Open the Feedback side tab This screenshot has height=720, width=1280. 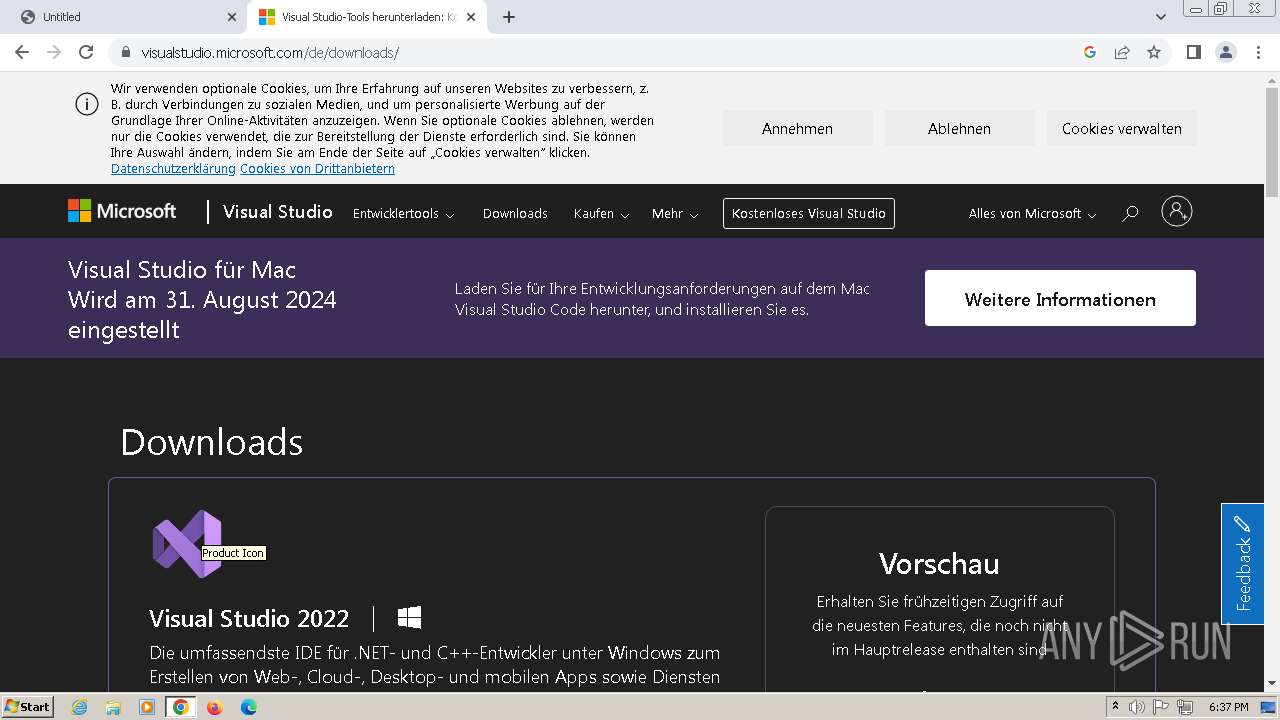(1243, 564)
